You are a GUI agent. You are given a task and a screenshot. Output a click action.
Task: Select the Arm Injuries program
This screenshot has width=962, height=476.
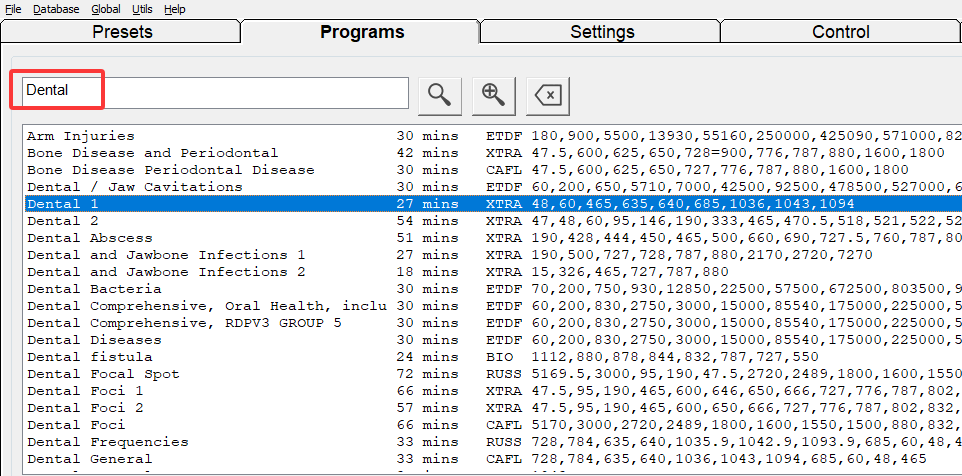click(492, 136)
